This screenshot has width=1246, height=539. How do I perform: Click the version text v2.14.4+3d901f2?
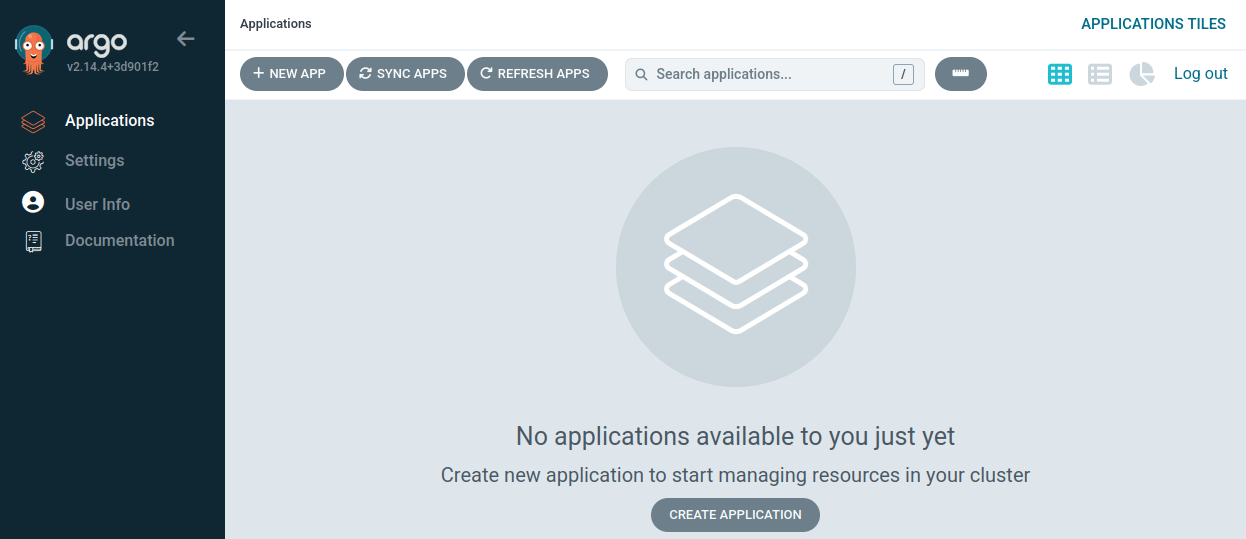[x=113, y=68]
